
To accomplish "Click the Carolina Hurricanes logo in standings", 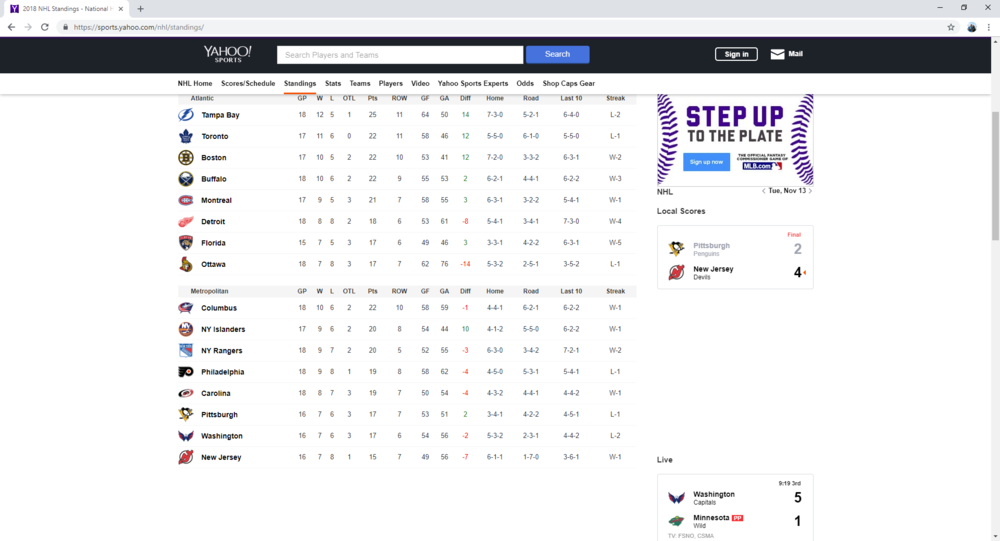I will tap(186, 393).
